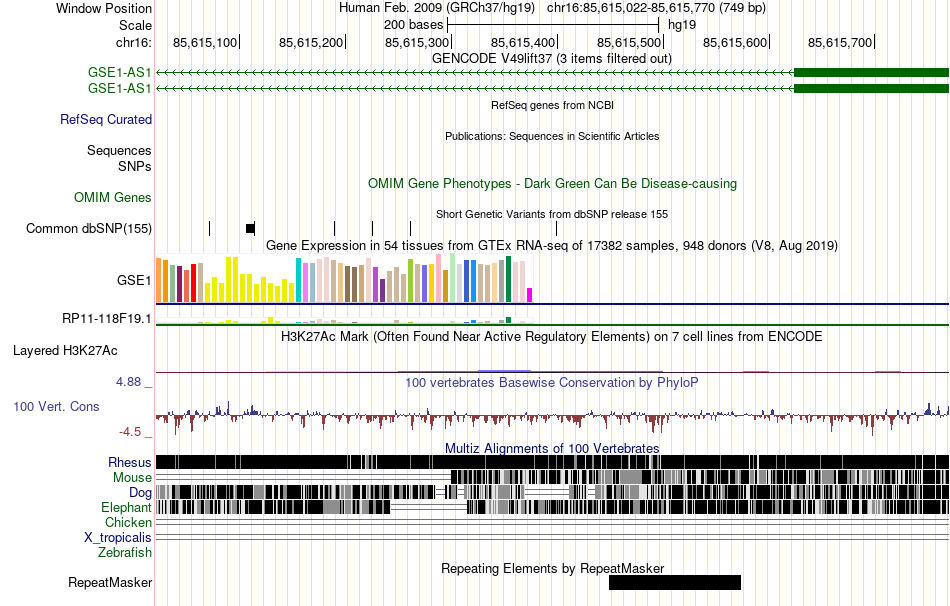Click the Publications Sequences in Scientific Articles title

point(552,136)
